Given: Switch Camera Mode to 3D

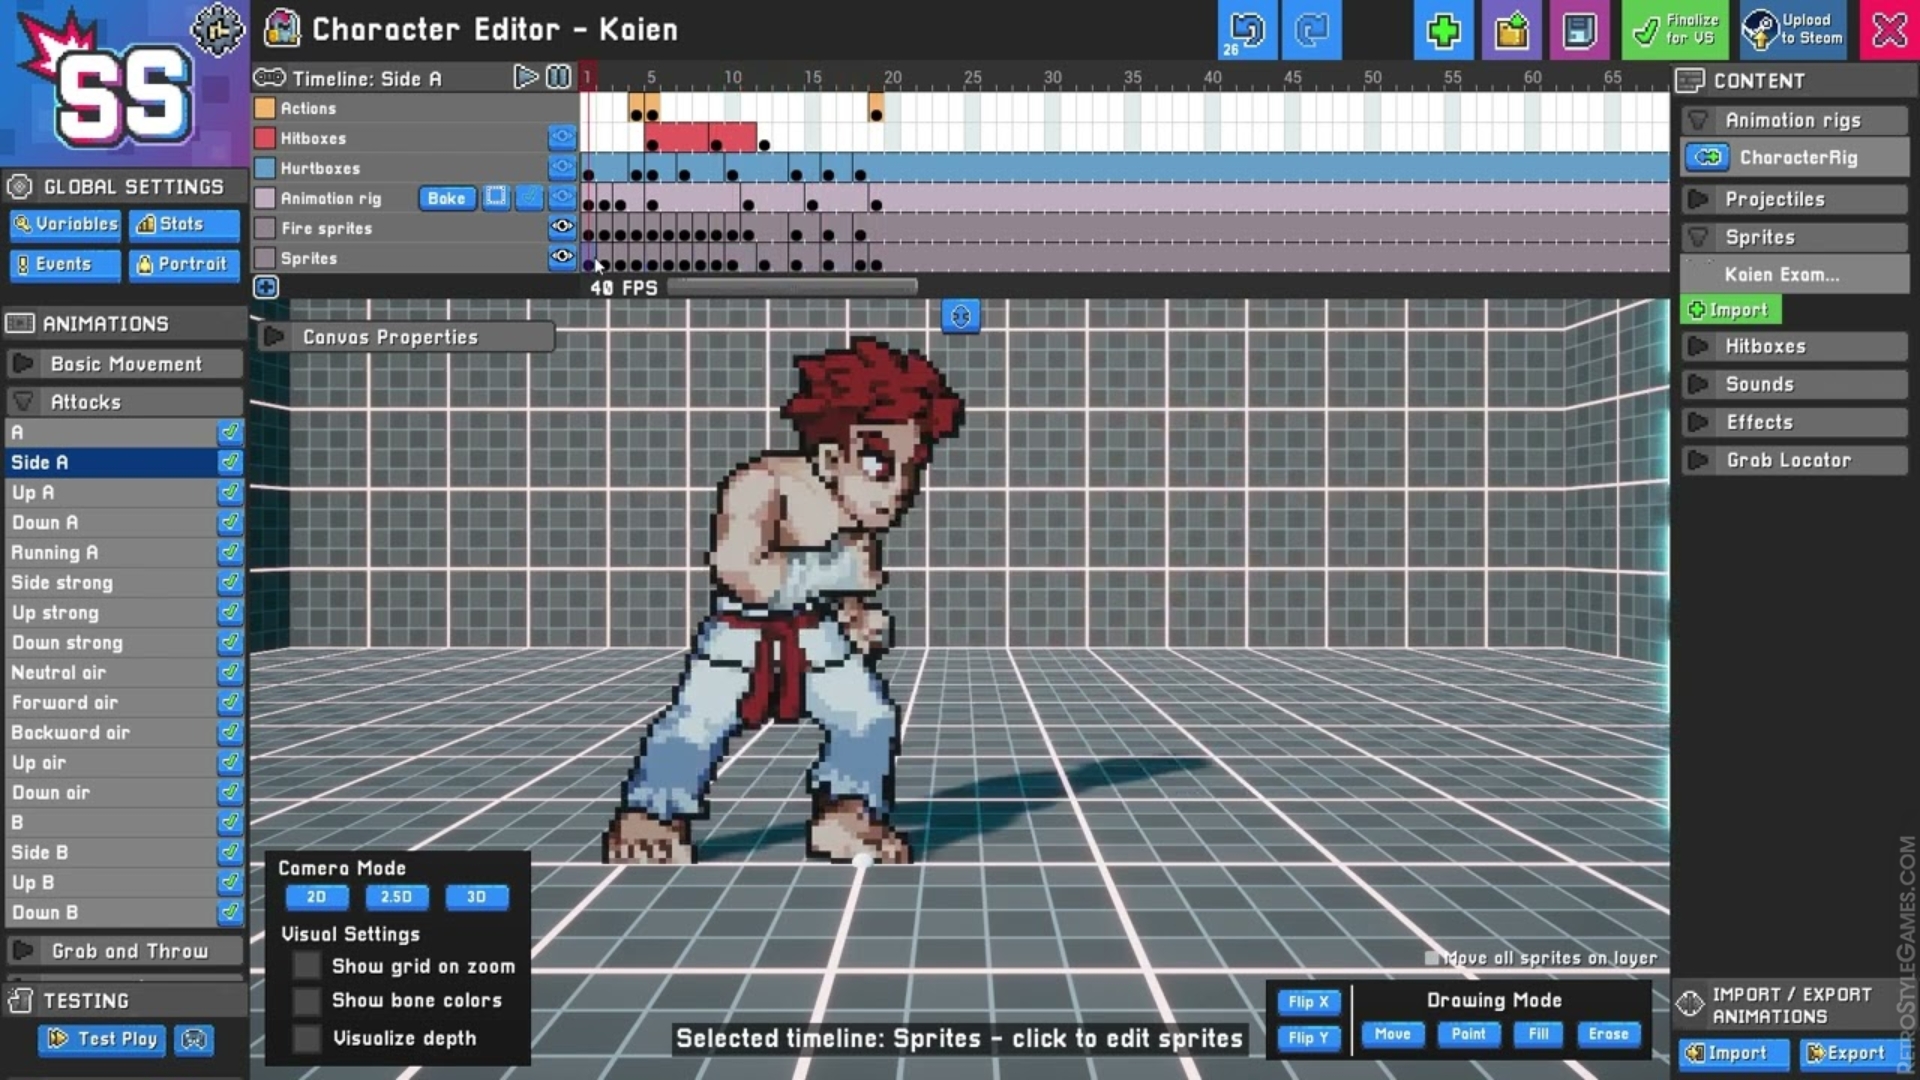Looking at the screenshot, I should click(x=477, y=897).
